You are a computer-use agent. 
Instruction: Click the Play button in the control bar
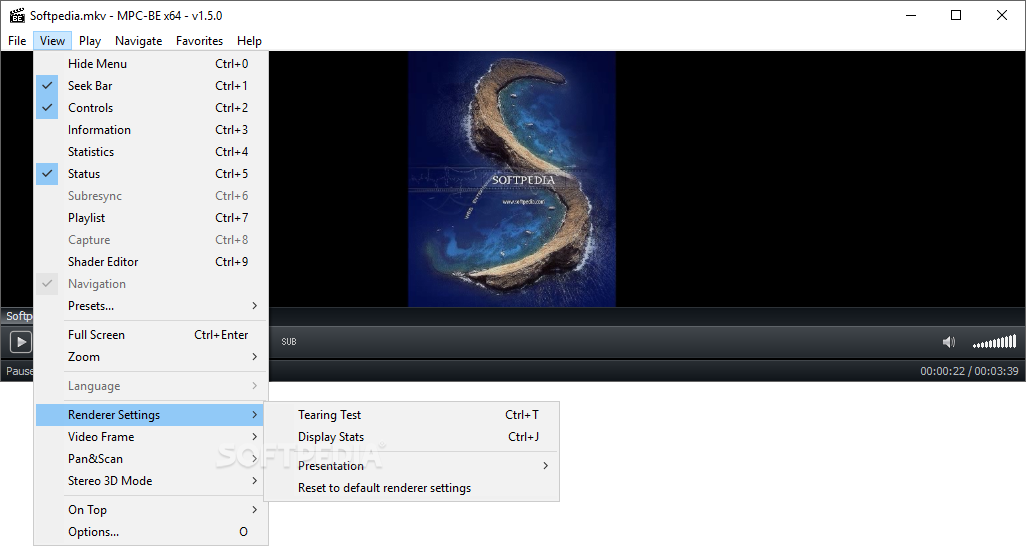coord(21,342)
